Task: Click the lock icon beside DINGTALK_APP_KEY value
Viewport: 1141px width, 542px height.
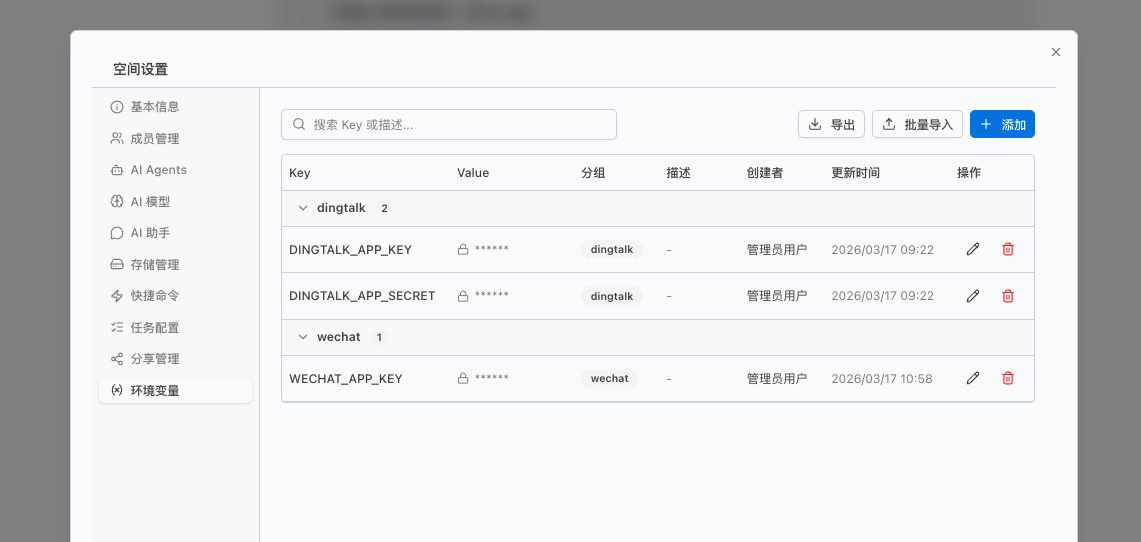Action: pyautogui.click(x=463, y=249)
